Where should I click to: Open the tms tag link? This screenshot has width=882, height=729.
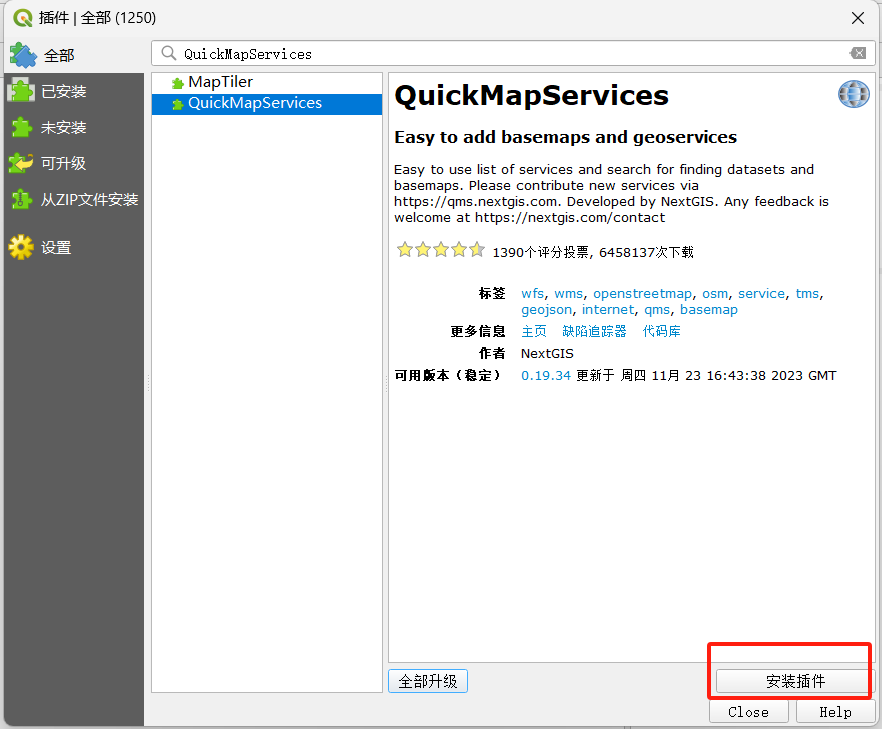(807, 294)
